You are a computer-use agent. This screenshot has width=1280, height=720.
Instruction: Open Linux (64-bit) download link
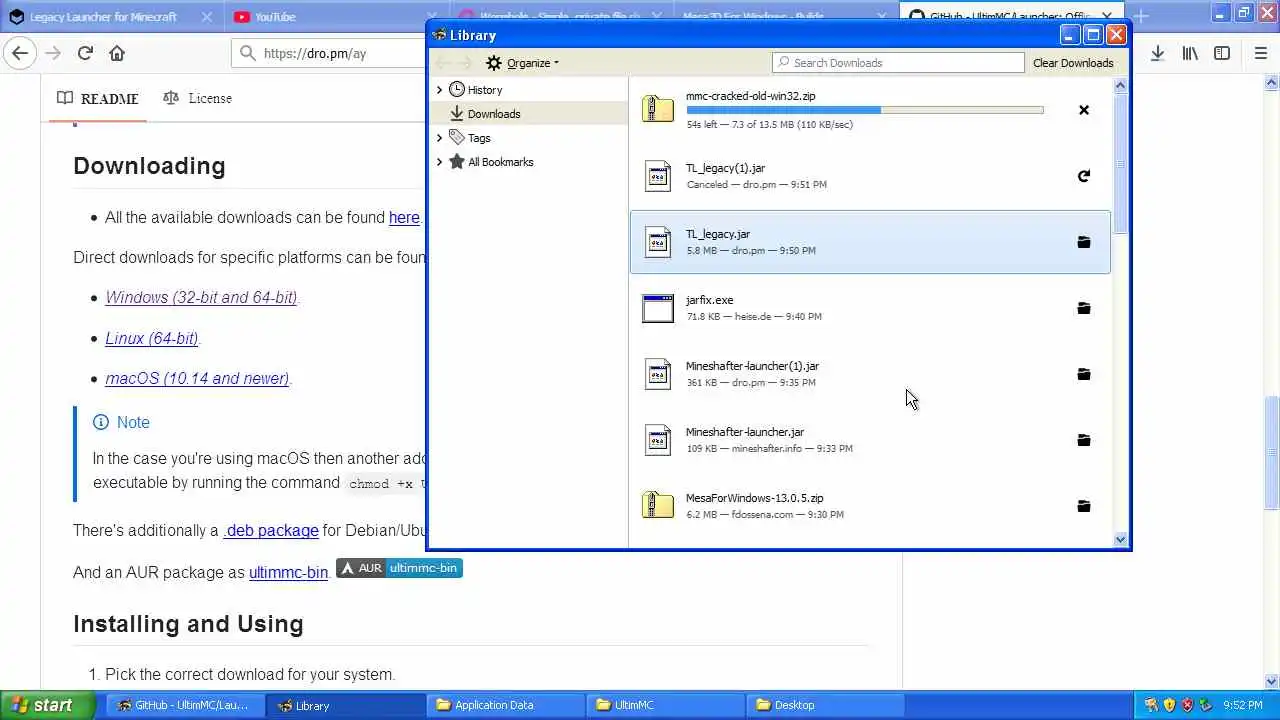click(152, 338)
